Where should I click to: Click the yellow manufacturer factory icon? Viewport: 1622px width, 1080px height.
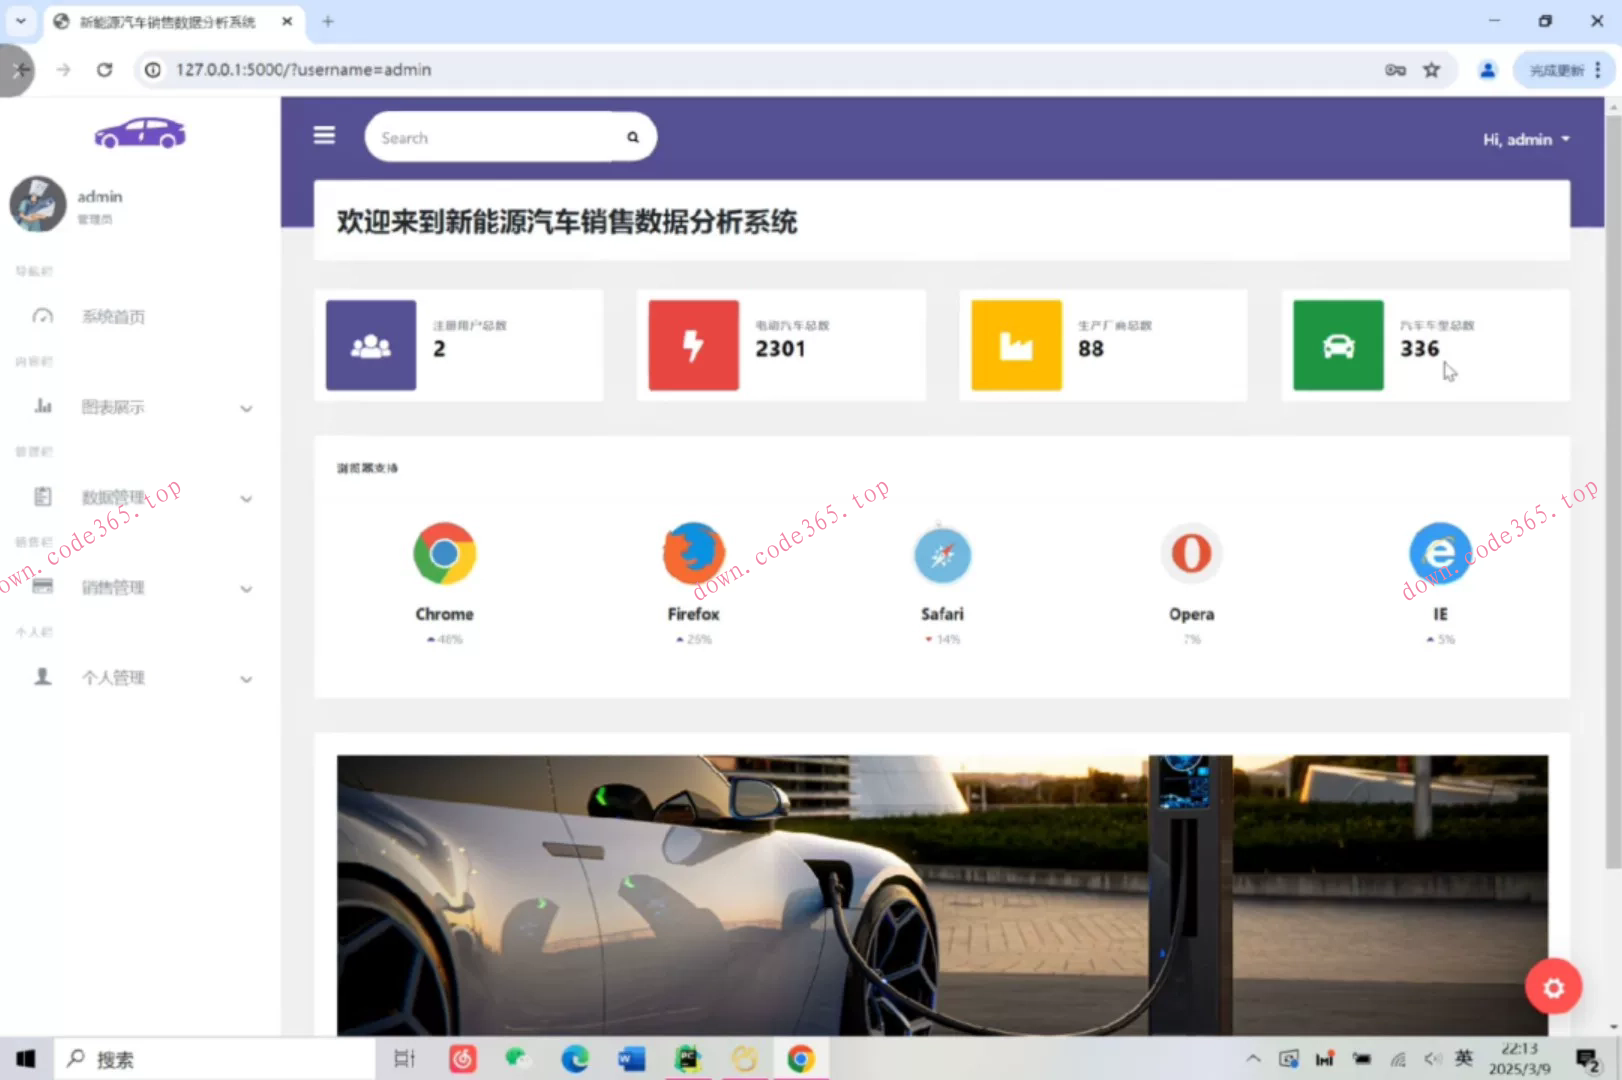click(x=1016, y=346)
